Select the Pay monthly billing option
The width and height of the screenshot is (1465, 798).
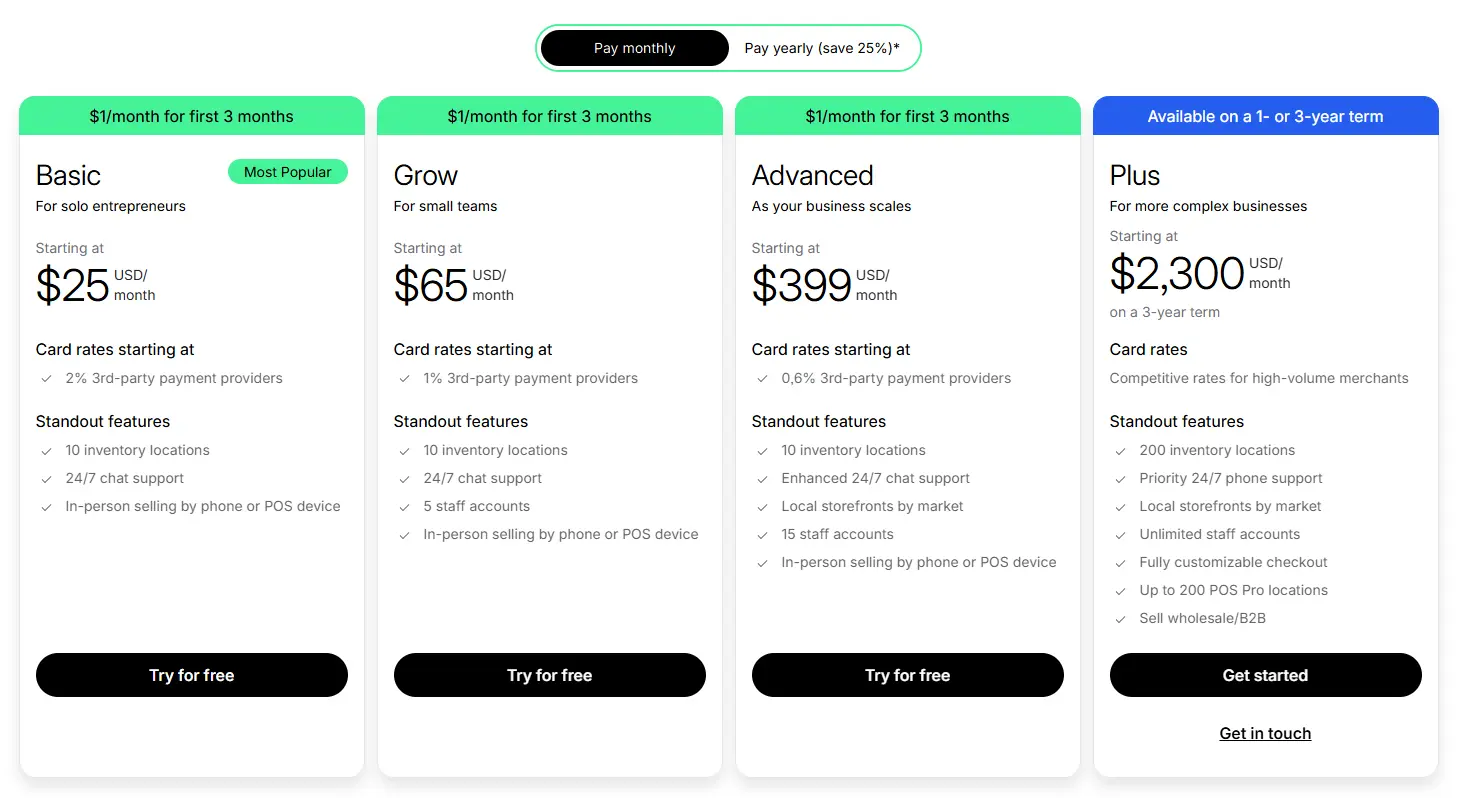pyautogui.click(x=634, y=47)
